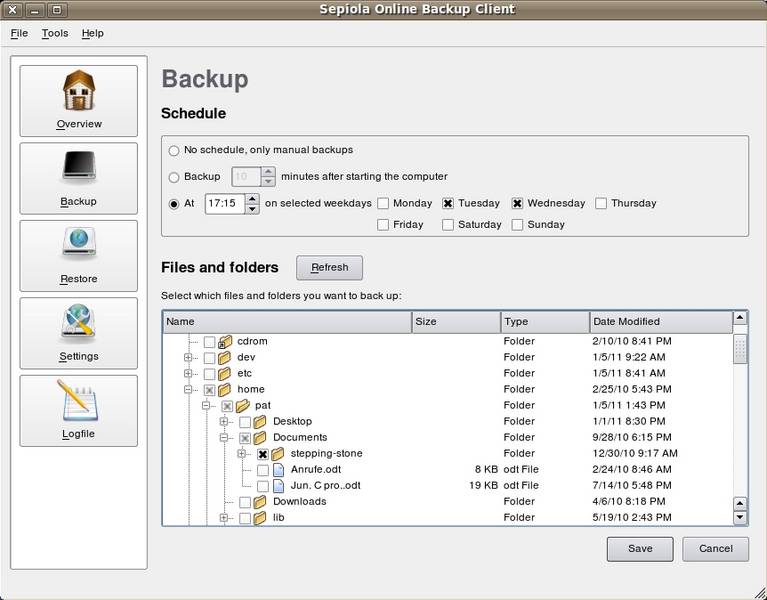767x600 pixels.
Task: Check the cdrom folder checkbox
Action: click(209, 342)
